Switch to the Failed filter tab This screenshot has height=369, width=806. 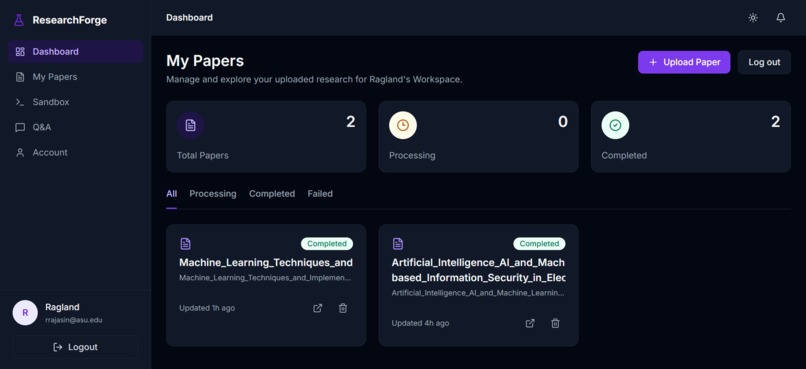pyautogui.click(x=320, y=194)
